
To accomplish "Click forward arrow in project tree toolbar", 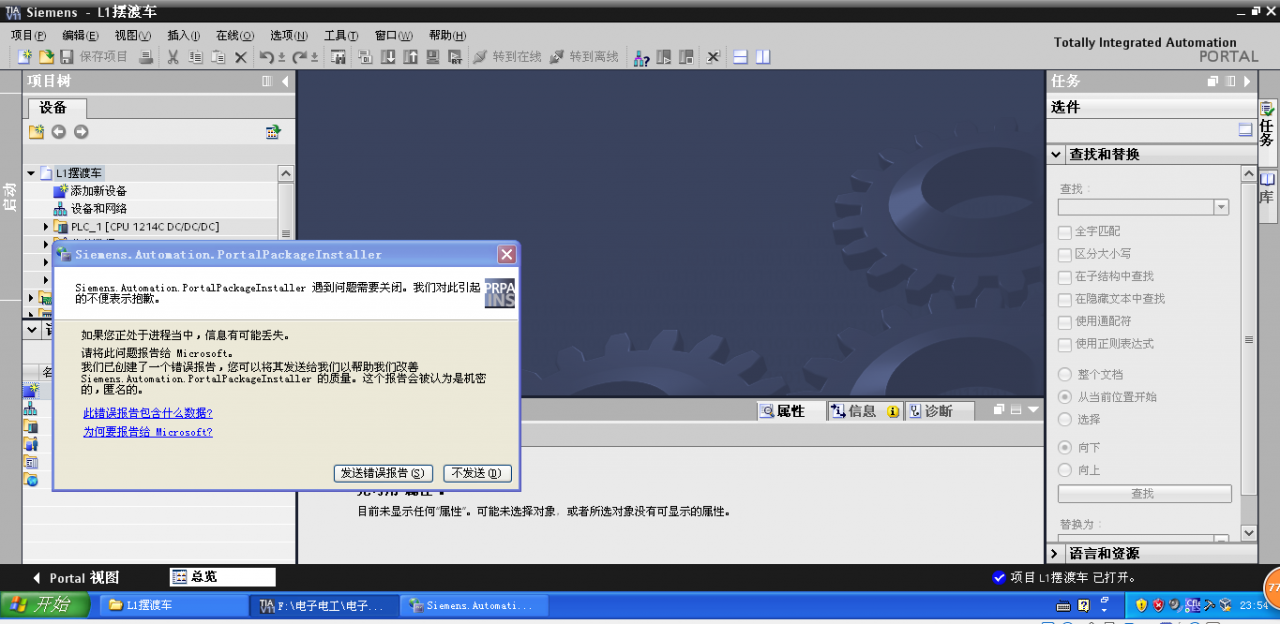I will tap(81, 132).
